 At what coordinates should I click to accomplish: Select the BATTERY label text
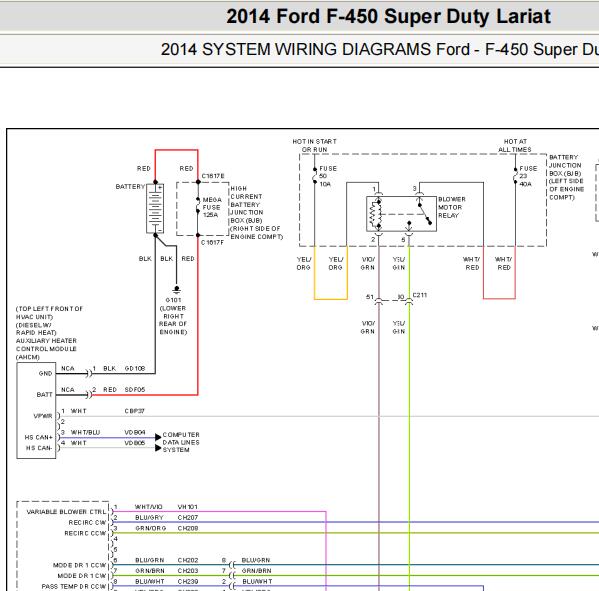[130, 186]
